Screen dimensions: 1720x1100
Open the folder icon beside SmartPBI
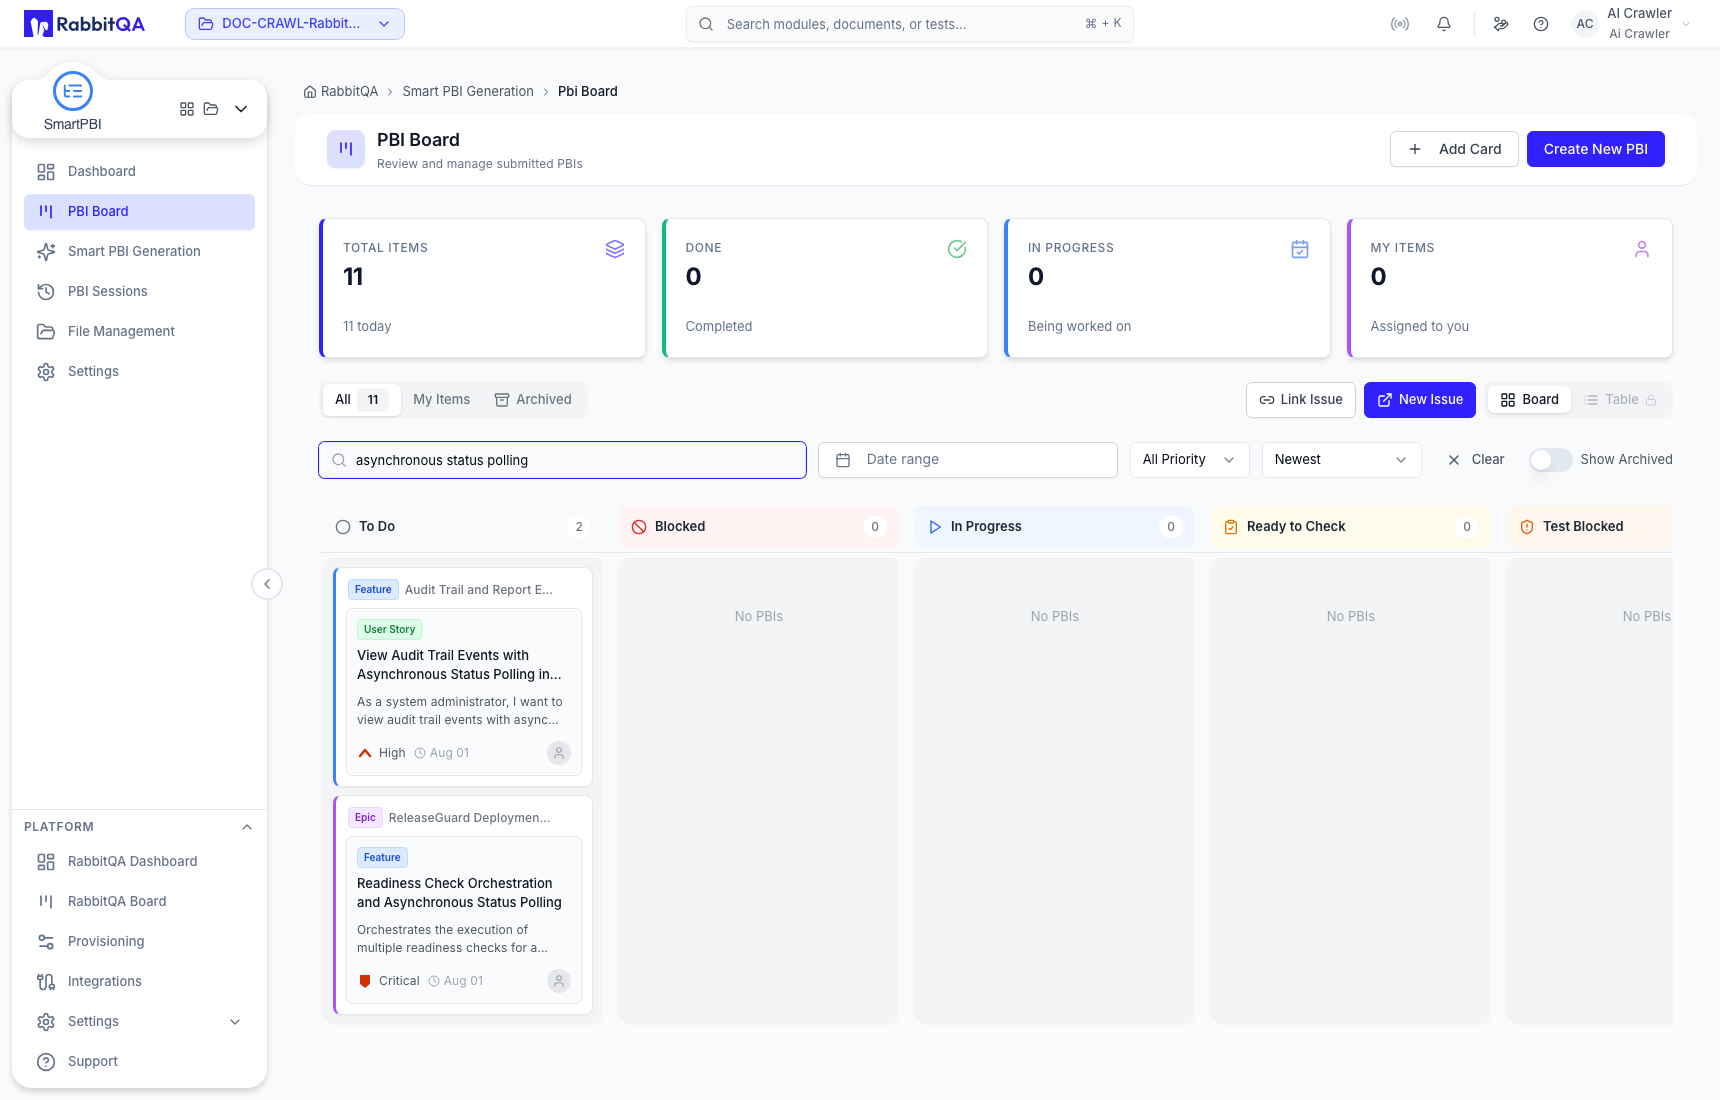(211, 109)
